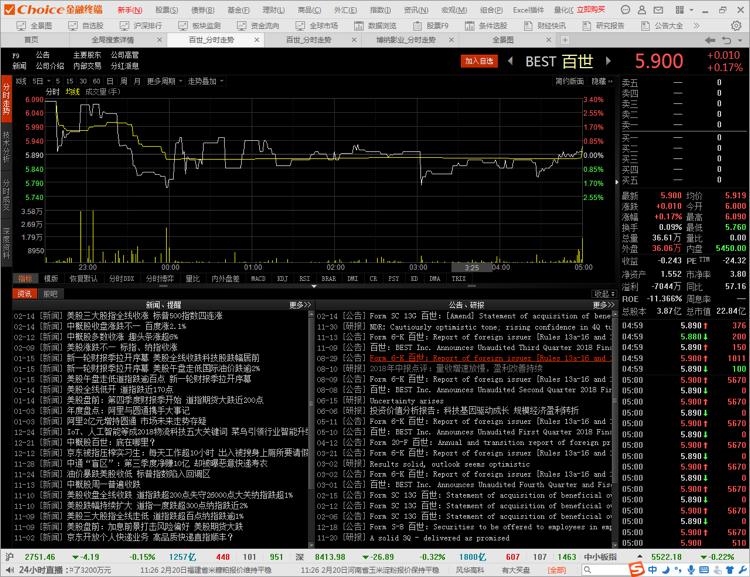Click the 3:25 time marker on chart axis
The height and width of the screenshot is (577, 750).
pos(471,267)
